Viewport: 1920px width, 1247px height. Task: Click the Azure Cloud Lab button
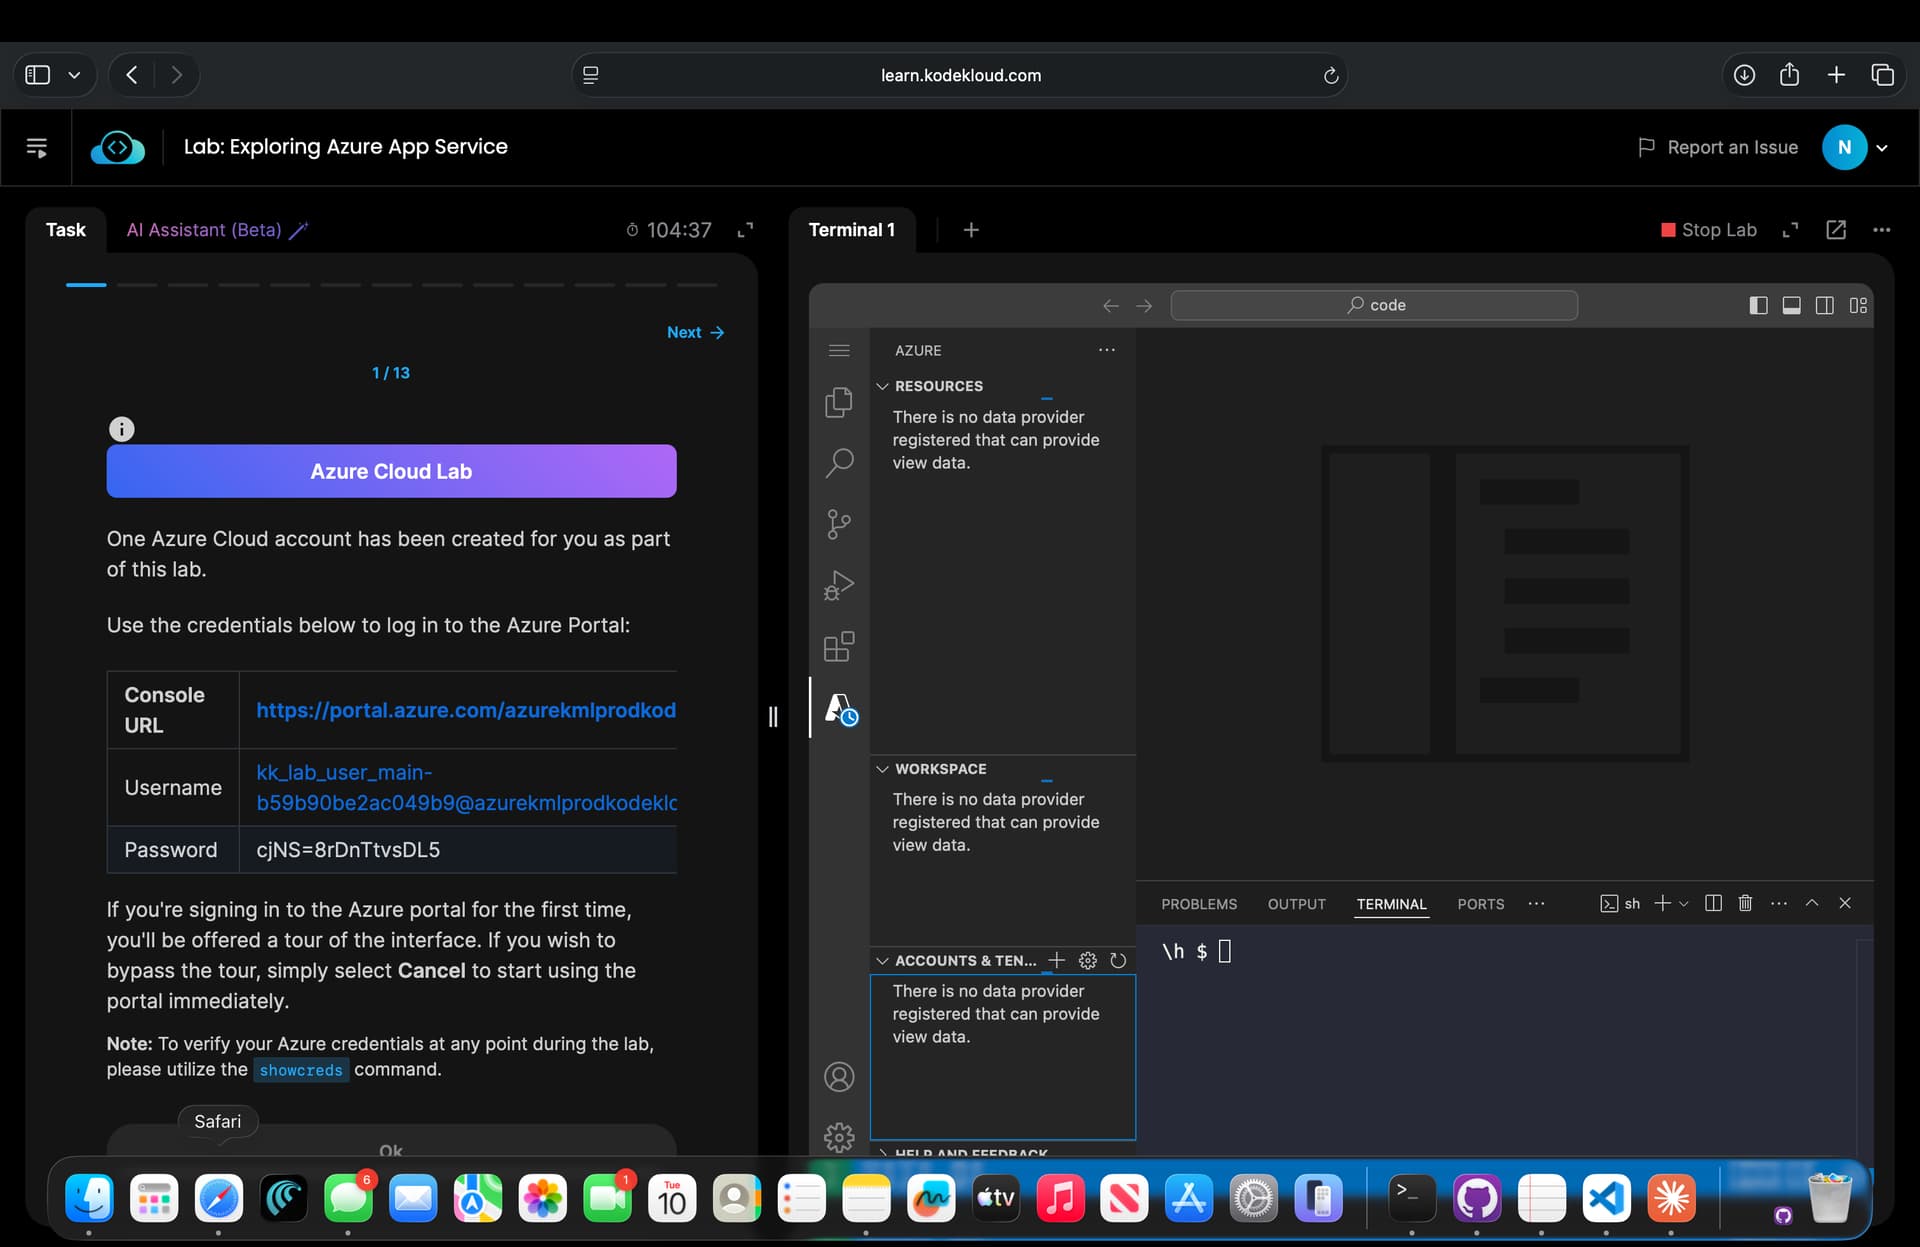(391, 471)
